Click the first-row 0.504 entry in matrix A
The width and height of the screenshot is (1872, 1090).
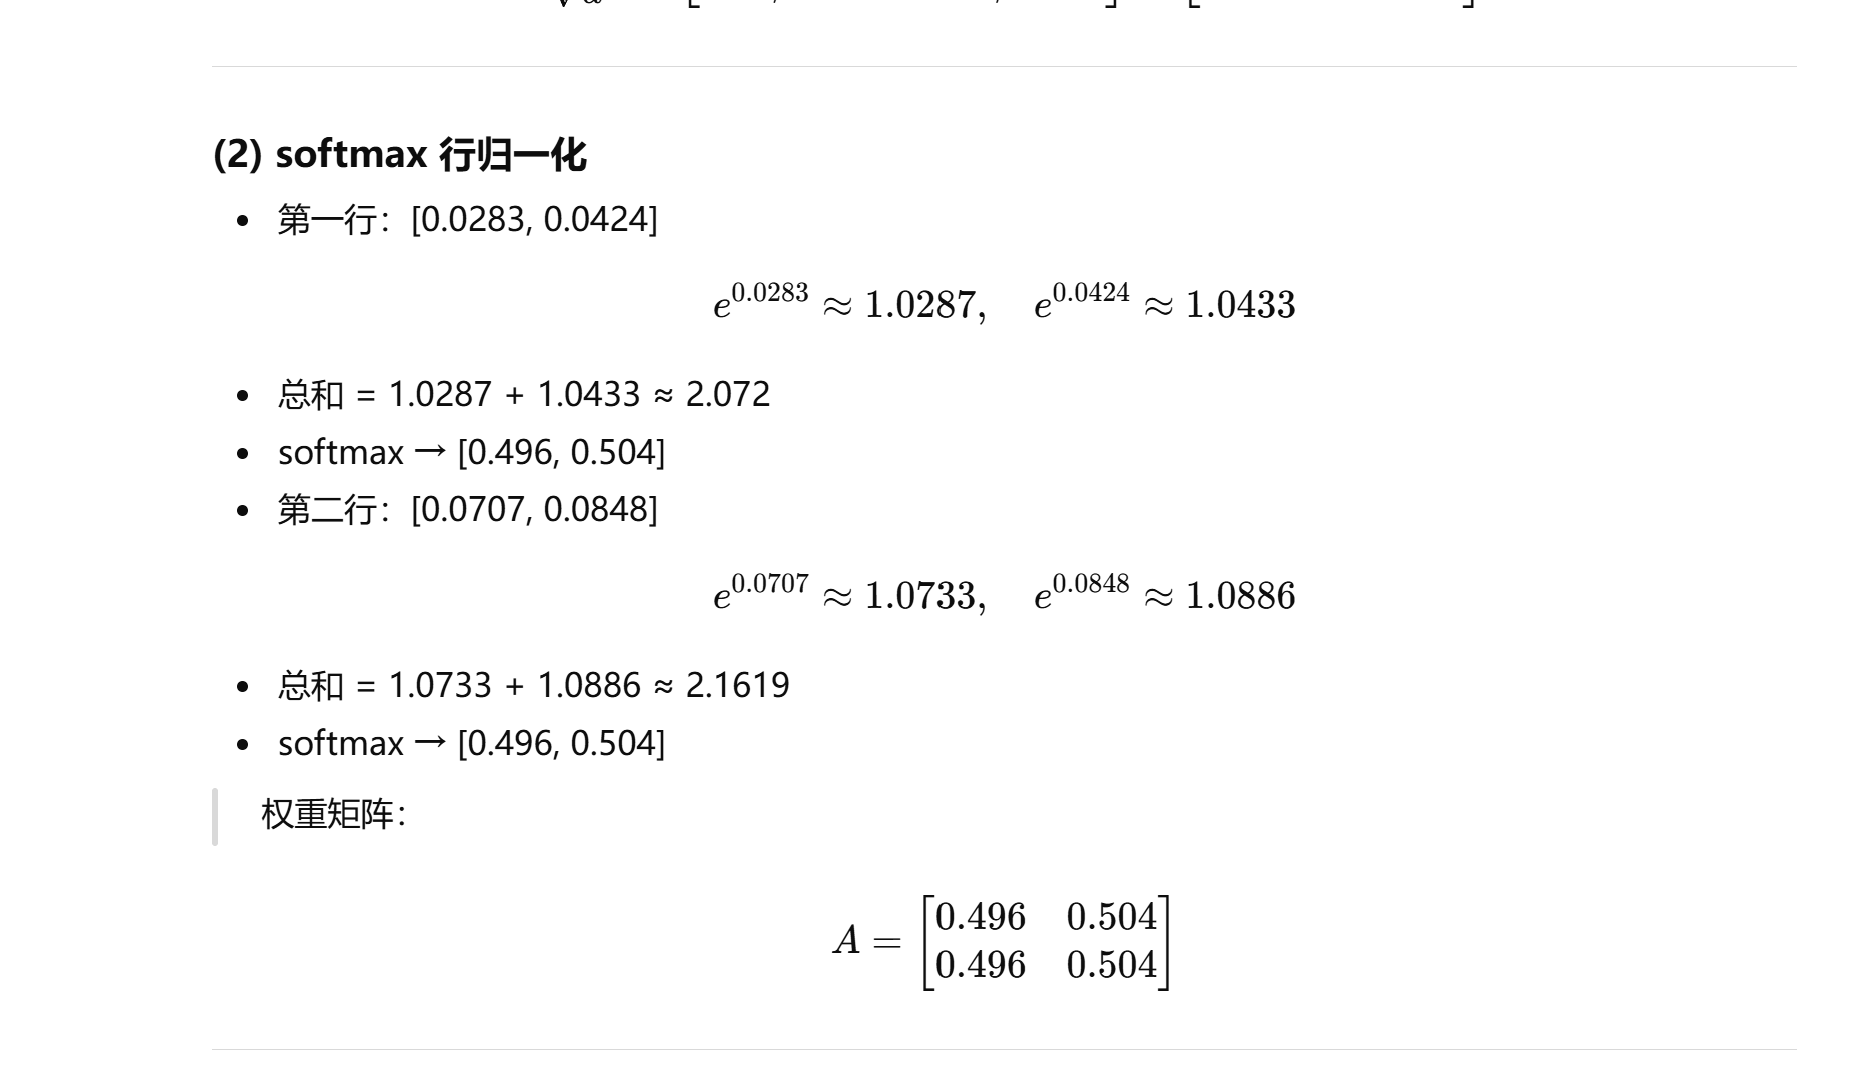(x=1112, y=917)
